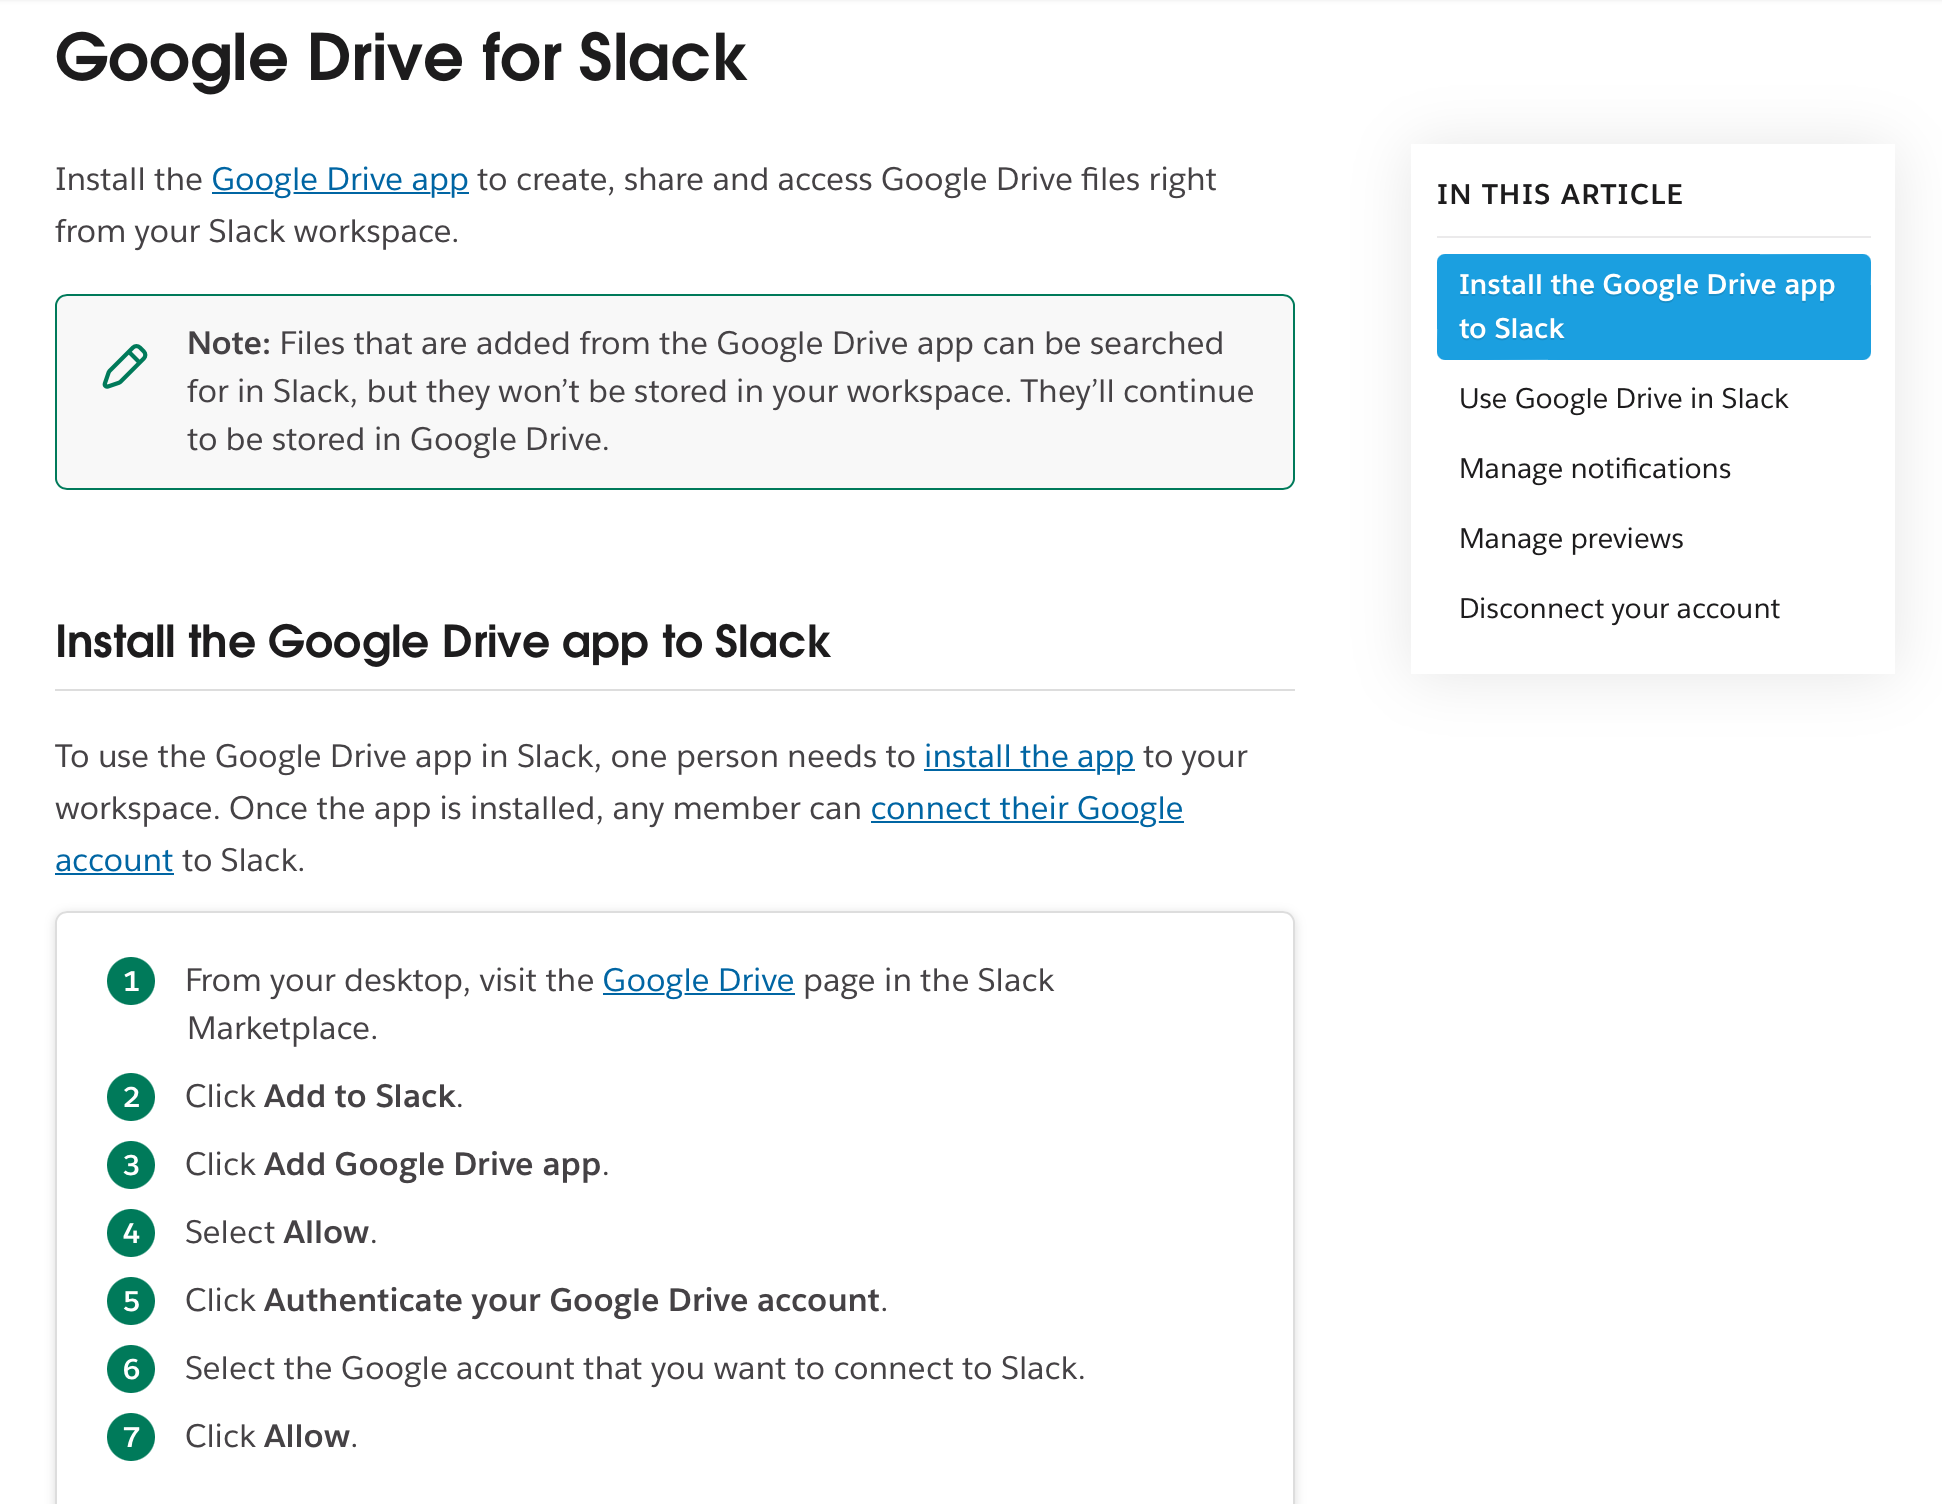
Task: Click the 'Add Google Drive app' text
Action: [433, 1164]
